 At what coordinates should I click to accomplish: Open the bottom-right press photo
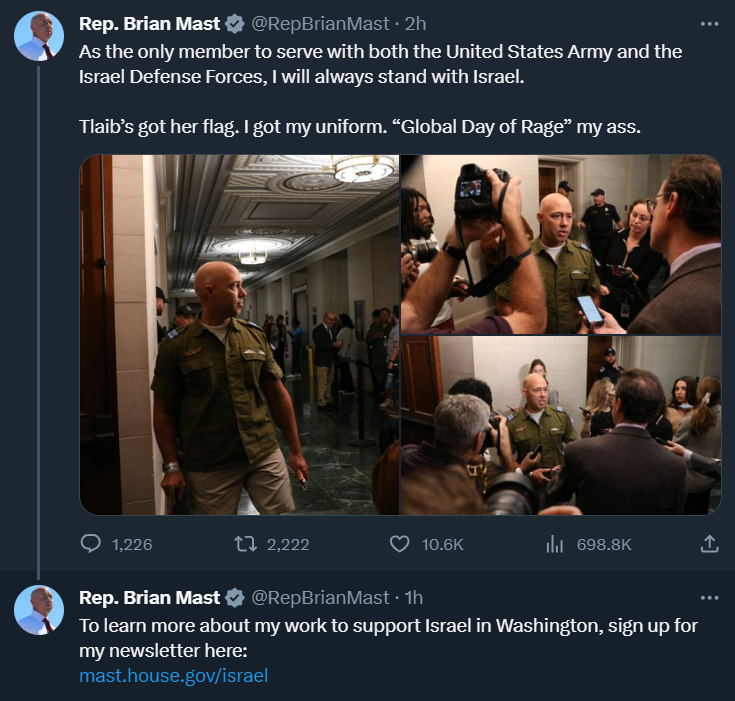click(560, 425)
